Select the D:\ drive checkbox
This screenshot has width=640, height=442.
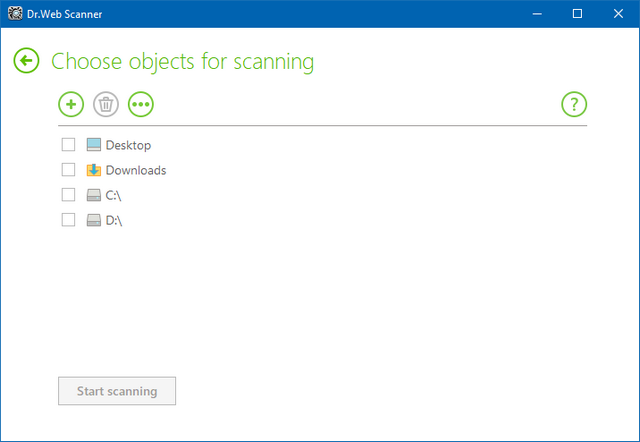[x=69, y=220]
